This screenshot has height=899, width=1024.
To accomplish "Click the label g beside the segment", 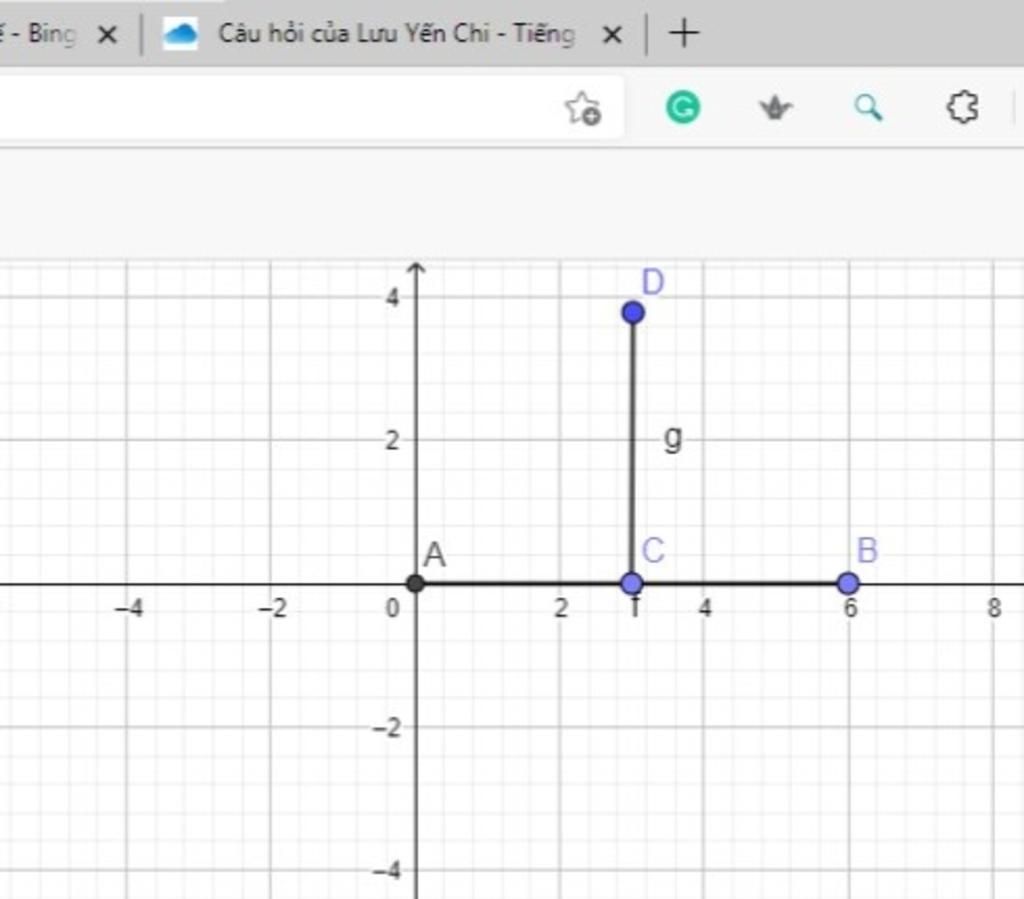I will point(673,439).
